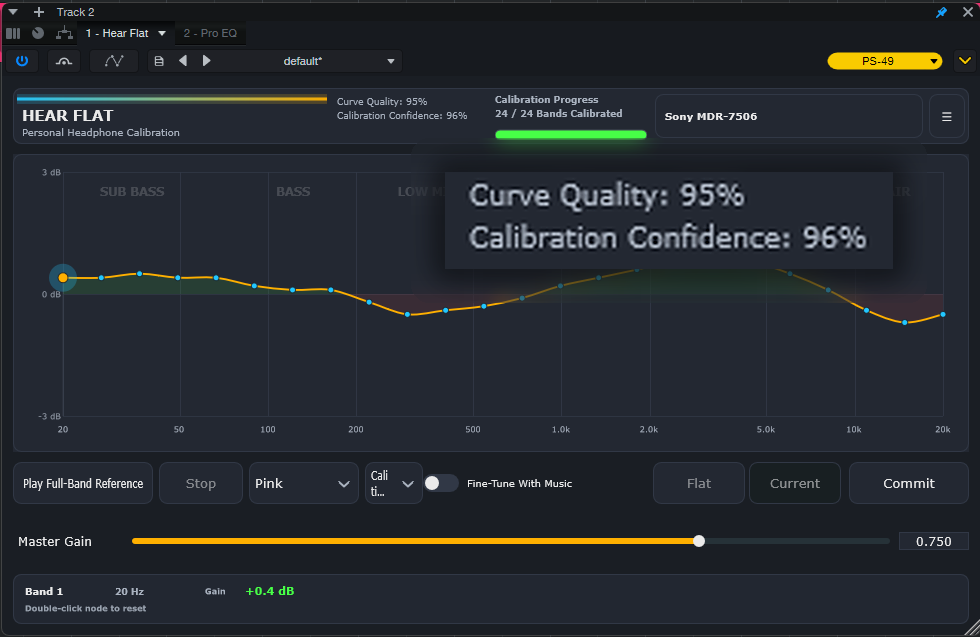This screenshot has width=980, height=637.
Task: Click the Track 2 title text
Action: pos(76,12)
